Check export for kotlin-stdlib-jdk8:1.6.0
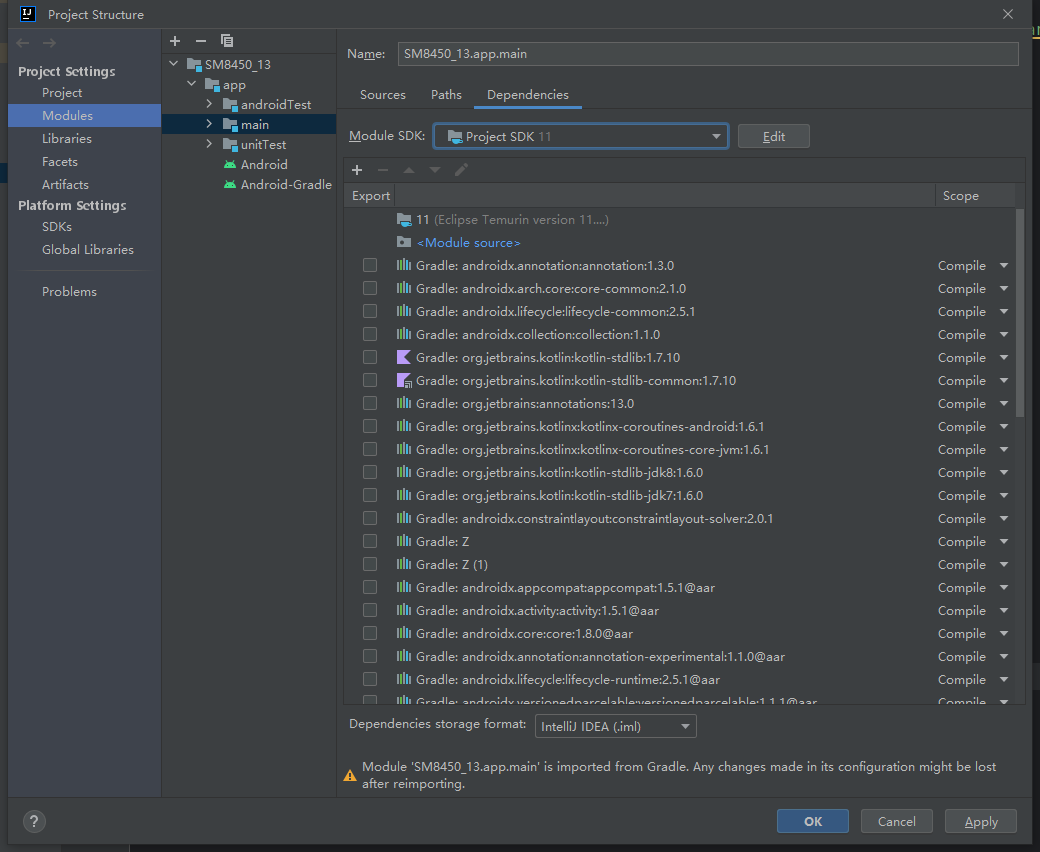The width and height of the screenshot is (1040, 852). [x=370, y=472]
